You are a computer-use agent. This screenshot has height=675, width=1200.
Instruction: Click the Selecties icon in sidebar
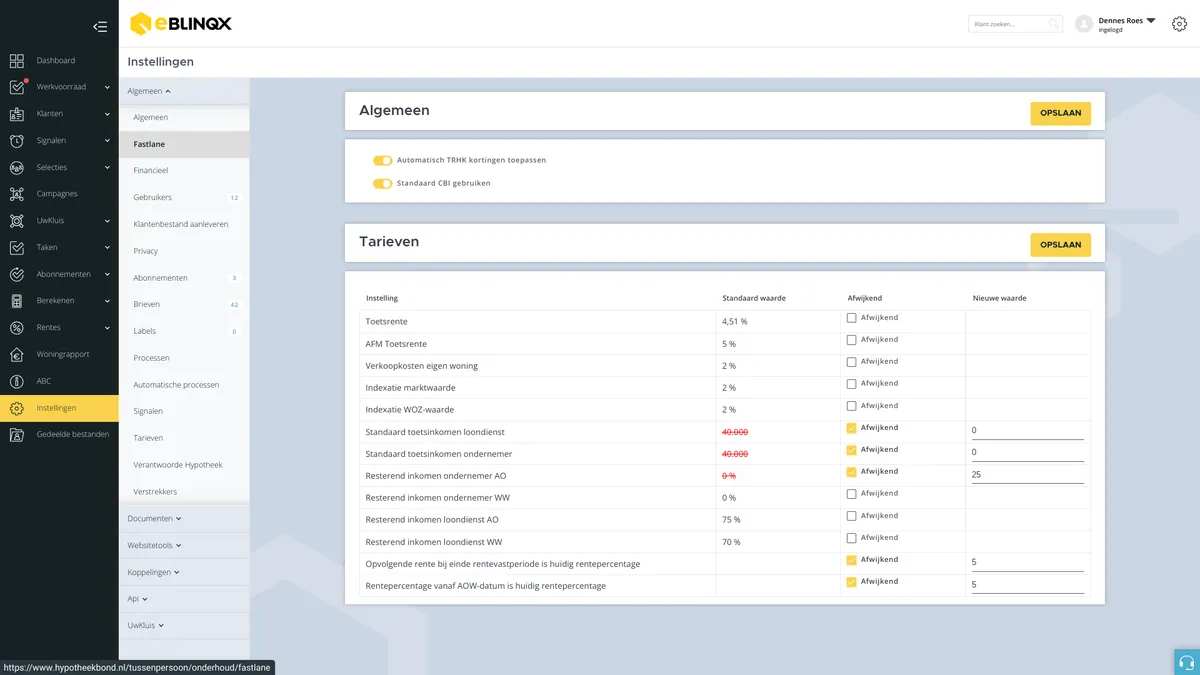point(17,168)
